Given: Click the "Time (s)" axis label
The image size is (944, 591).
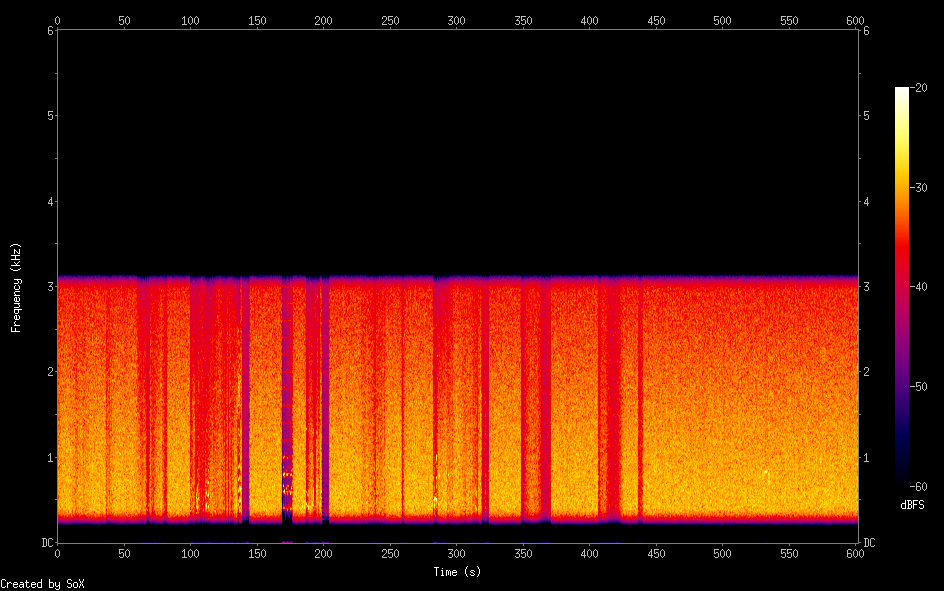Looking at the screenshot, I should click(x=457, y=572).
